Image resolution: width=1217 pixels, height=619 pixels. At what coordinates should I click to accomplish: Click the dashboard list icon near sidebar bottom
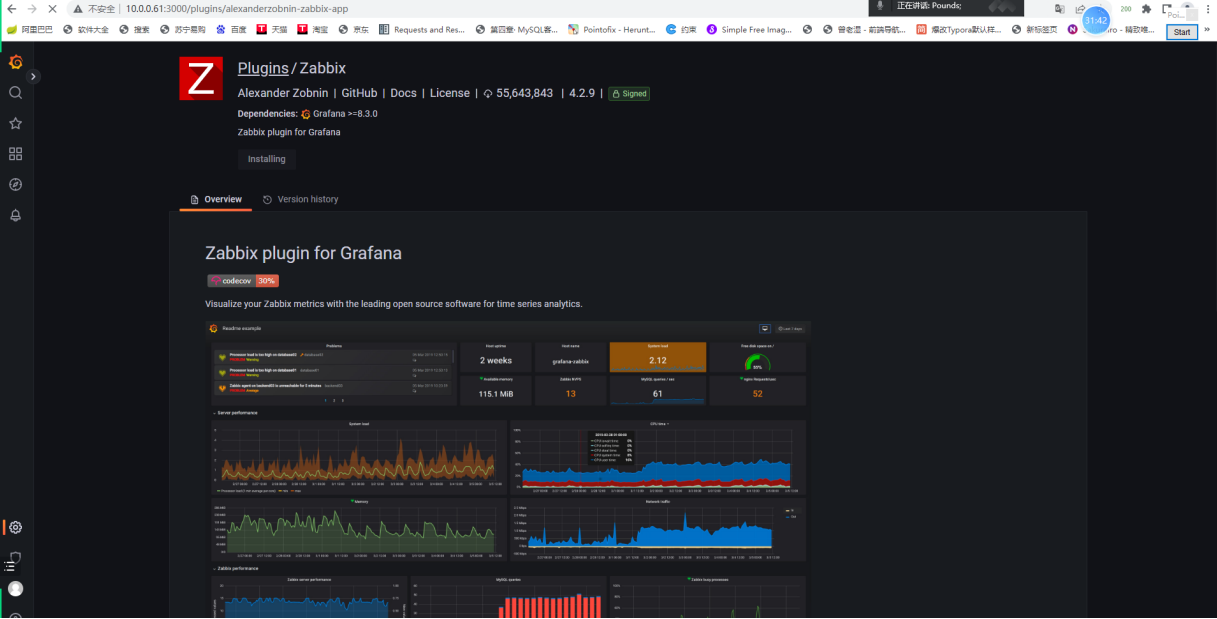[x=9, y=566]
